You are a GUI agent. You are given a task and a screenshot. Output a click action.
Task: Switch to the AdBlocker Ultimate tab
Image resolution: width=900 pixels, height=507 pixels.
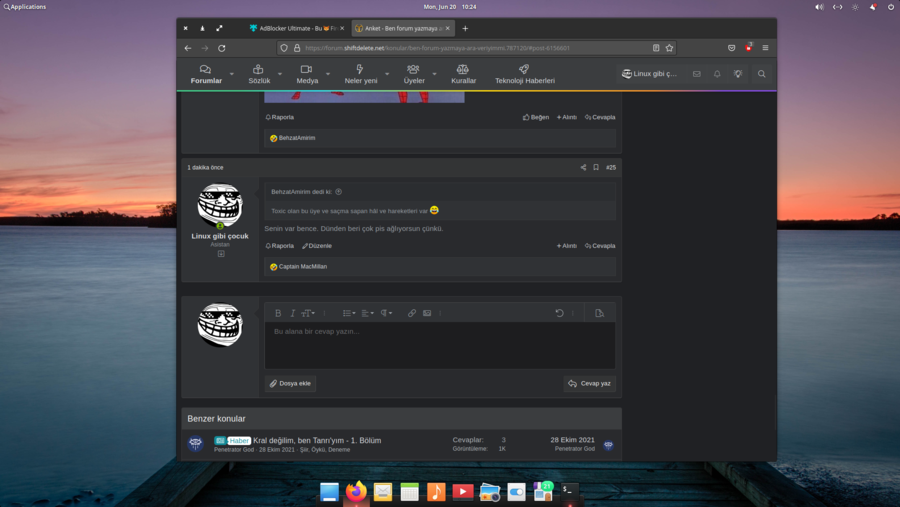296,28
